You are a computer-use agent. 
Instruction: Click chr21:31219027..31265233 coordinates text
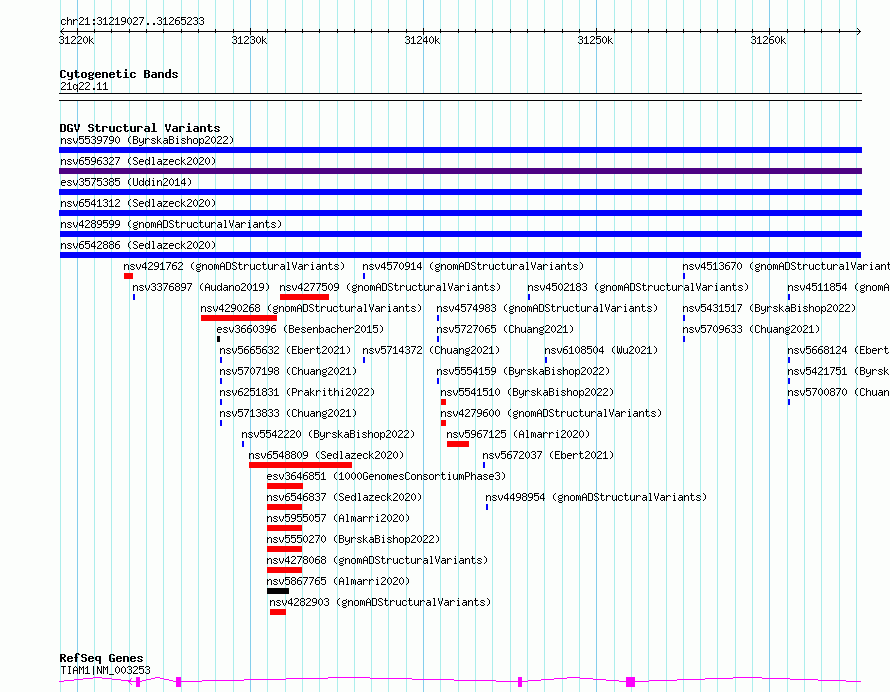pyautogui.click(x=132, y=22)
